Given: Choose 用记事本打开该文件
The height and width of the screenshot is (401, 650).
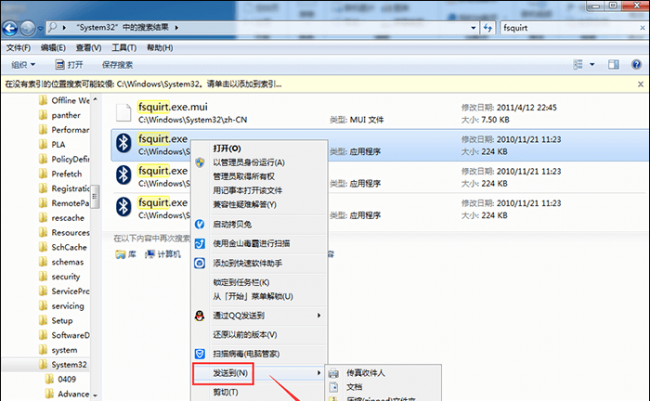Looking at the screenshot, I should pos(259,190).
